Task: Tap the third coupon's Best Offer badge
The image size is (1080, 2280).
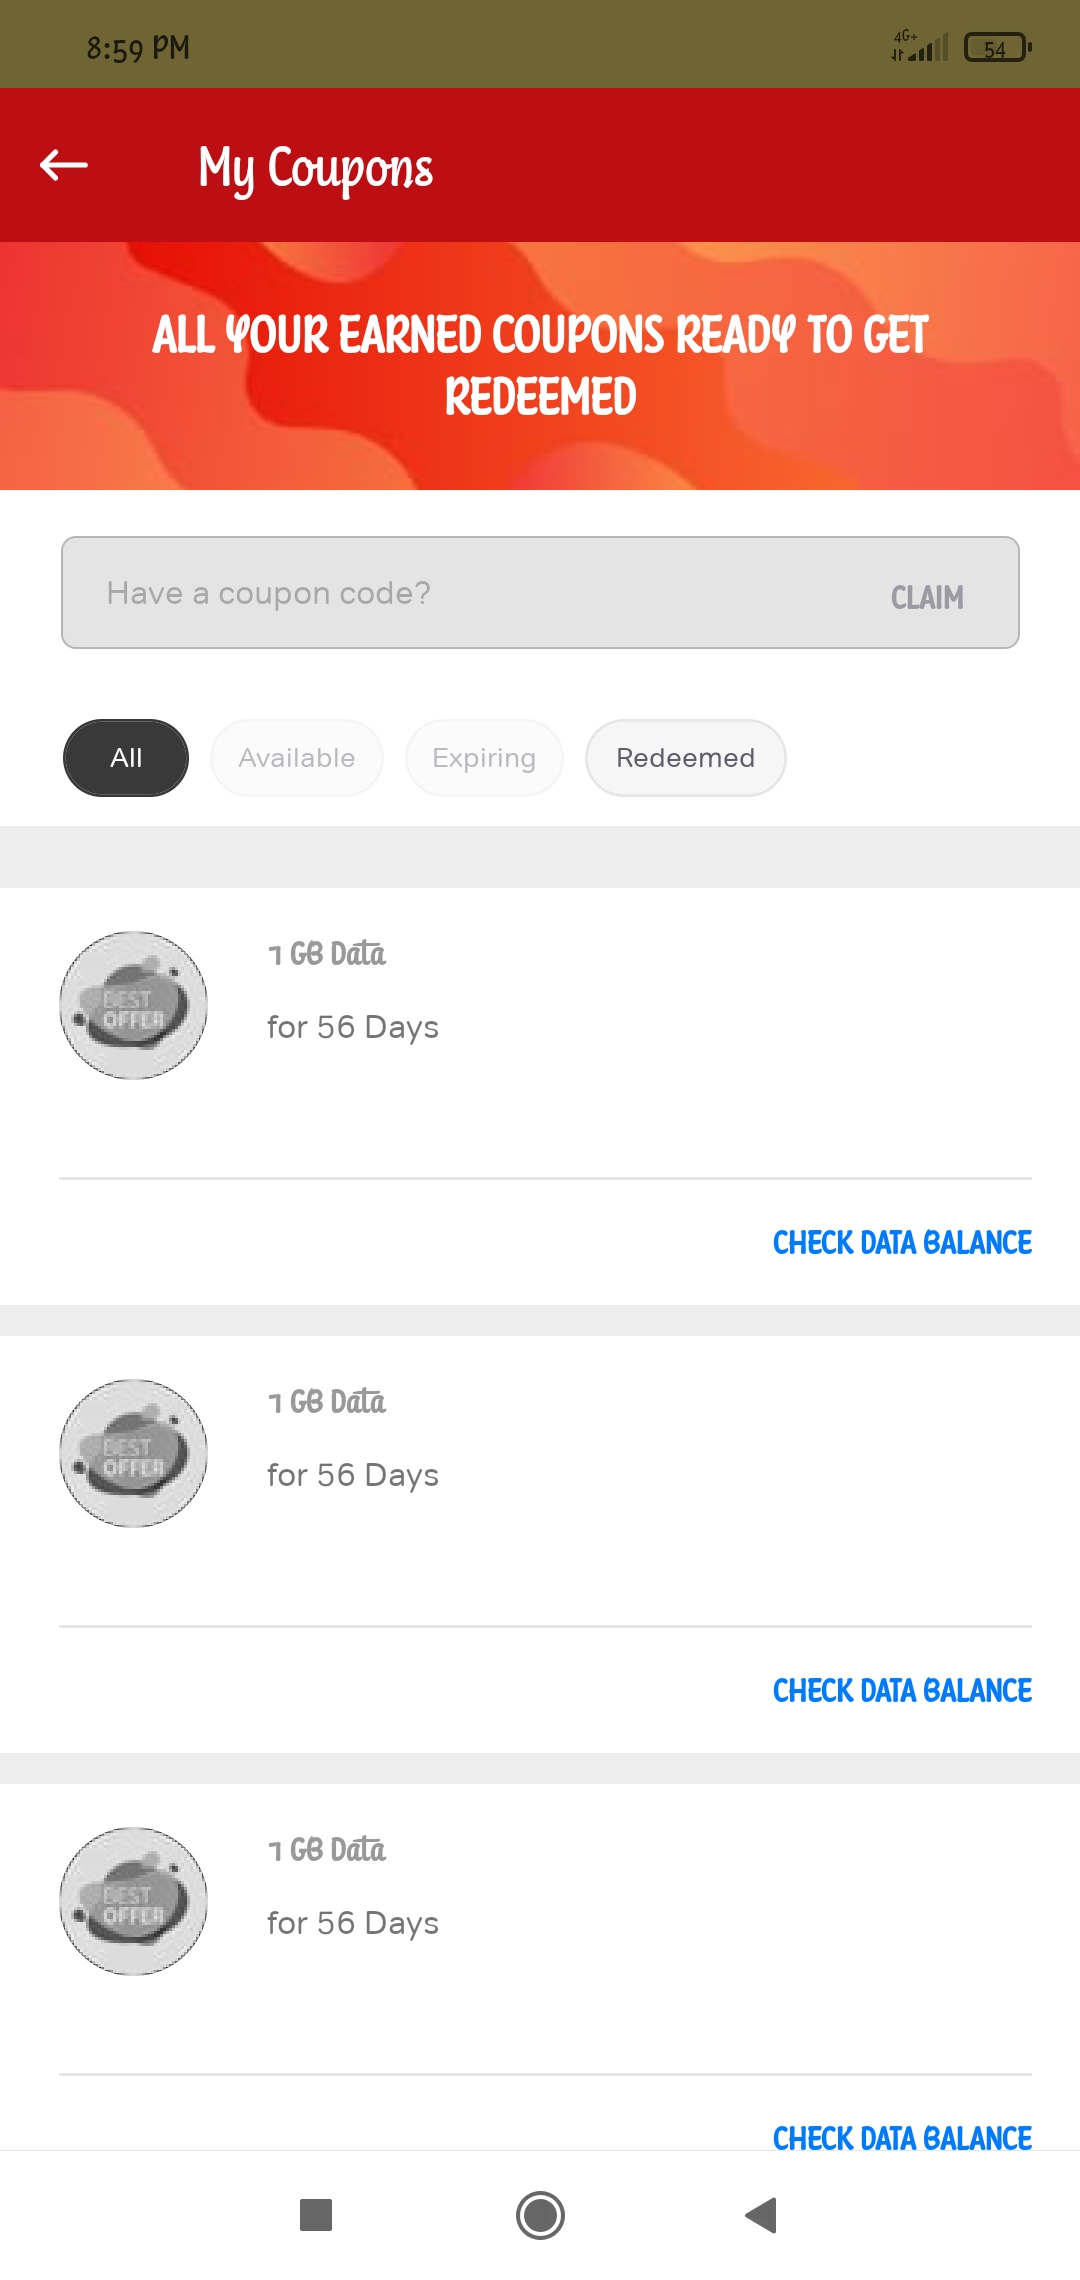Action: pyautogui.click(x=134, y=1901)
